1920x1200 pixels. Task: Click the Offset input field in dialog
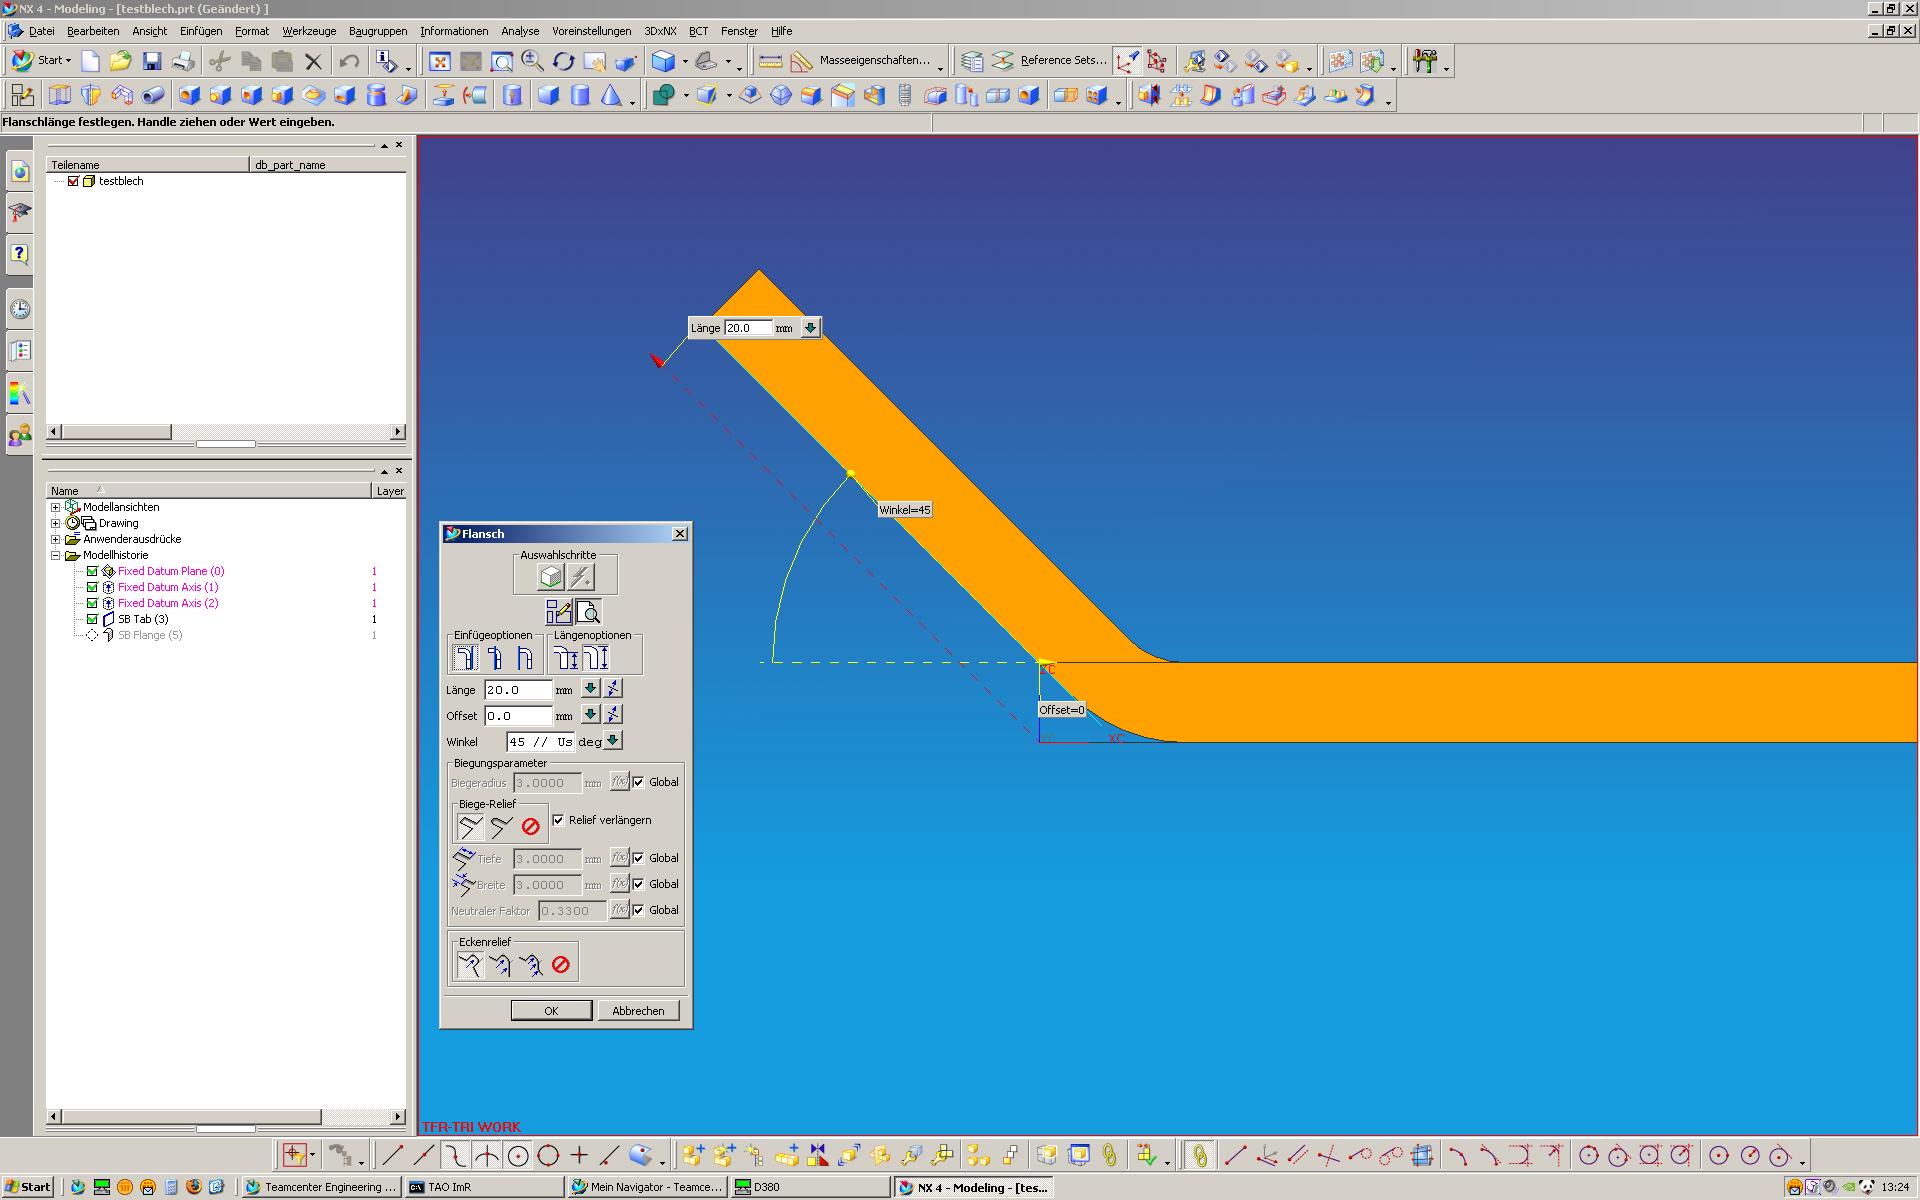[x=518, y=716]
